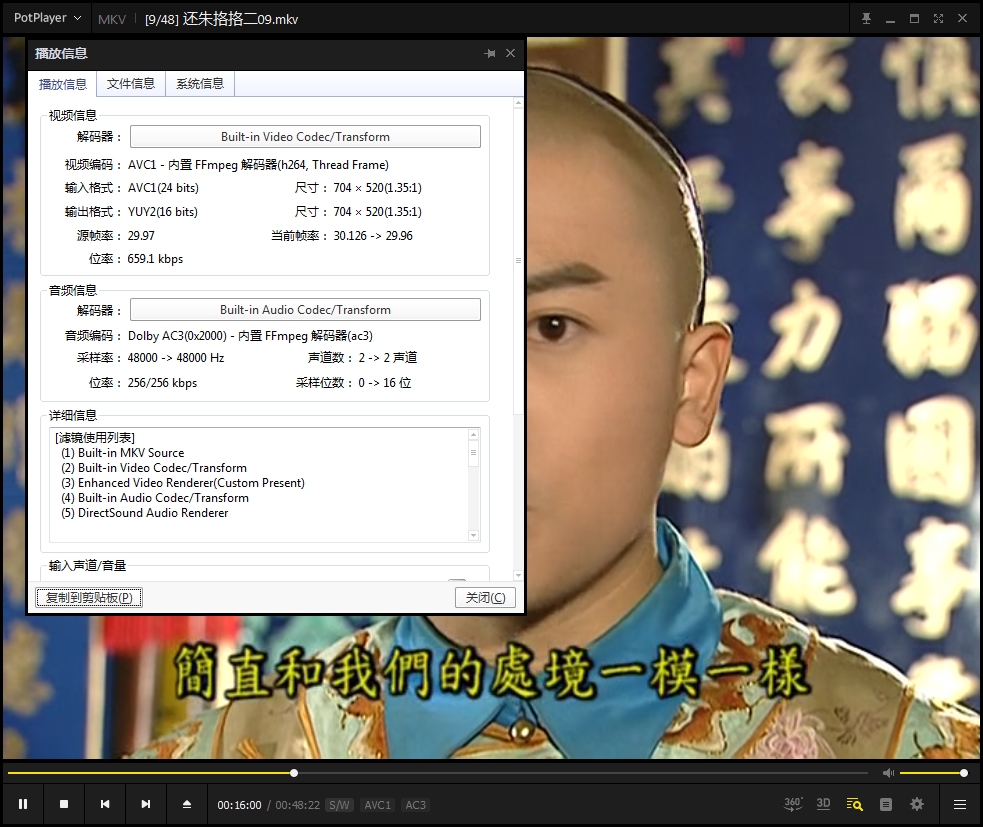Click dialog scrollbar up arrow

pyautogui.click(x=518, y=103)
